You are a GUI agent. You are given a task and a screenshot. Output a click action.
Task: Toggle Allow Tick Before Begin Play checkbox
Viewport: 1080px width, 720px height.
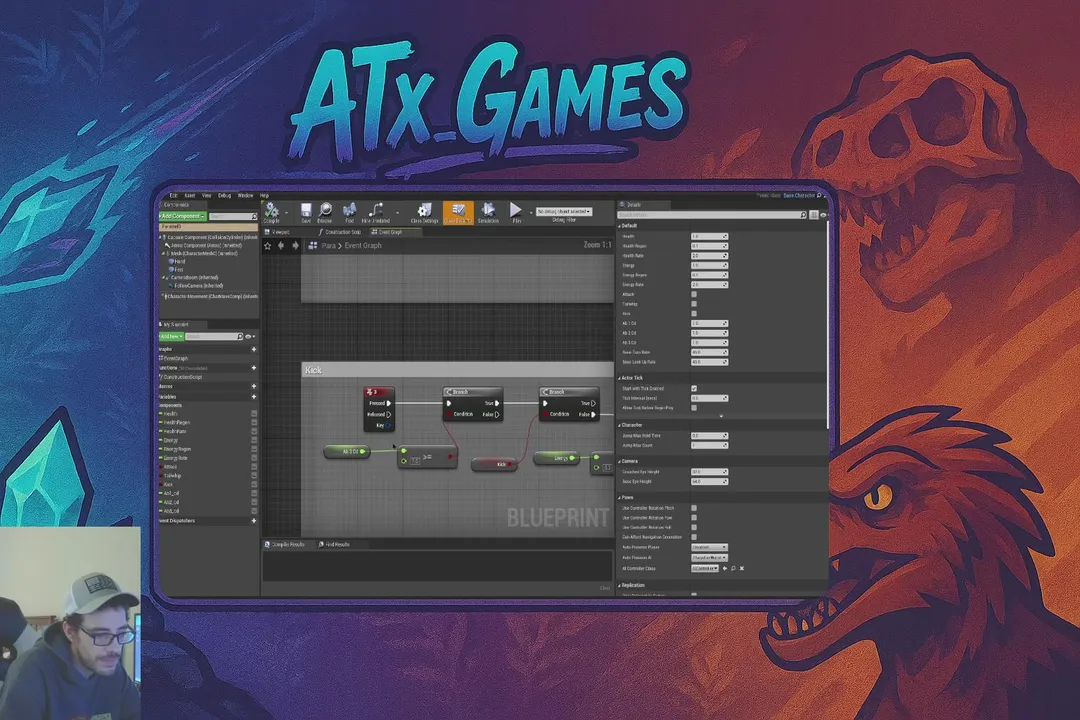(694, 408)
